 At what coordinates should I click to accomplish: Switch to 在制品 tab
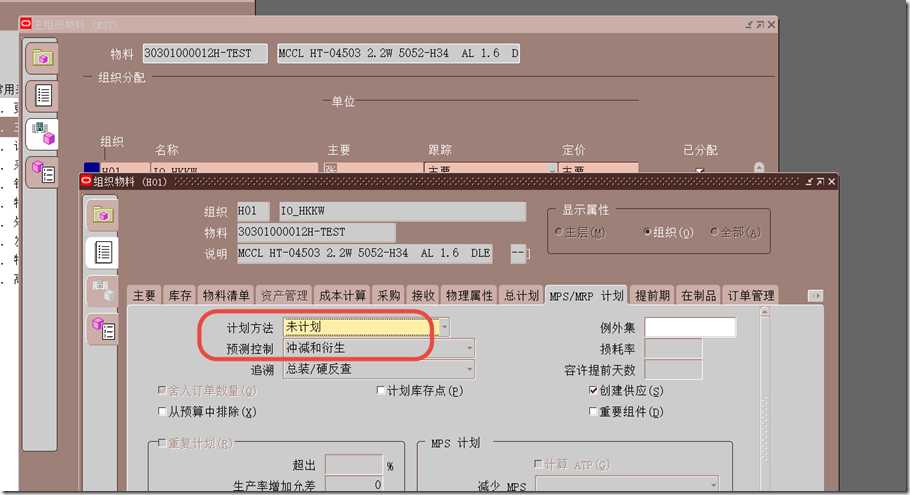pyautogui.click(x=699, y=295)
